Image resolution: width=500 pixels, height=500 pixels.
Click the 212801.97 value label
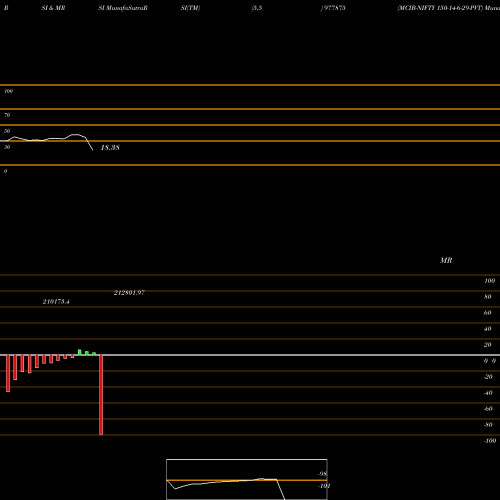[129, 293]
